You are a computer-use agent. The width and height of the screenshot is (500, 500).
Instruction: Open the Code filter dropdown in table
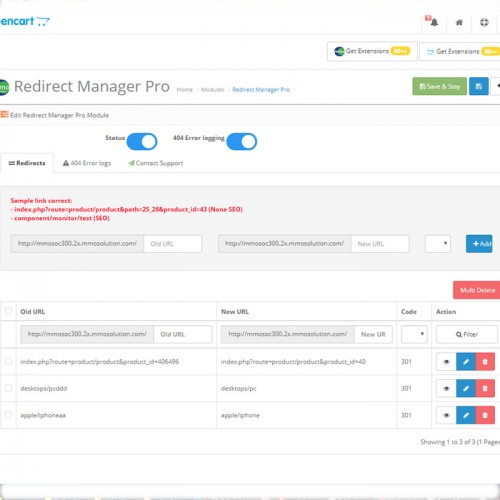[414, 334]
